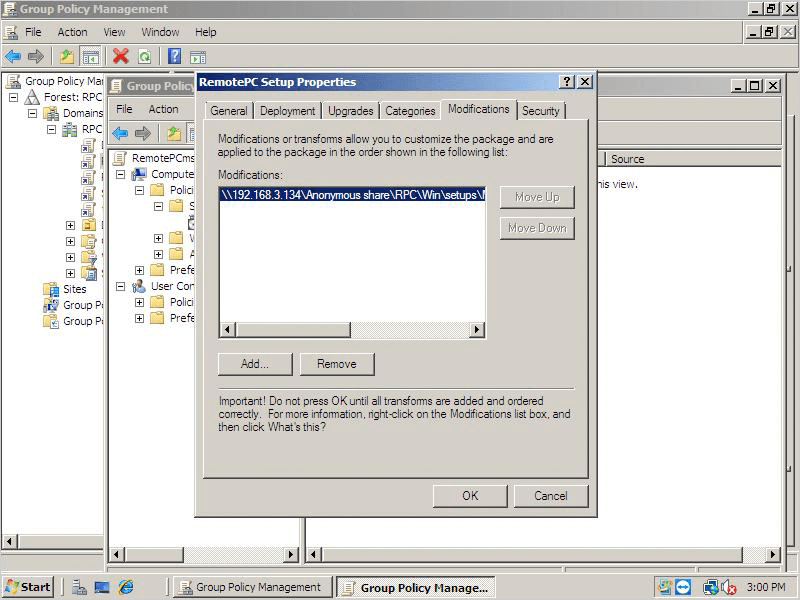Select the Sites node in the tree

74,289
